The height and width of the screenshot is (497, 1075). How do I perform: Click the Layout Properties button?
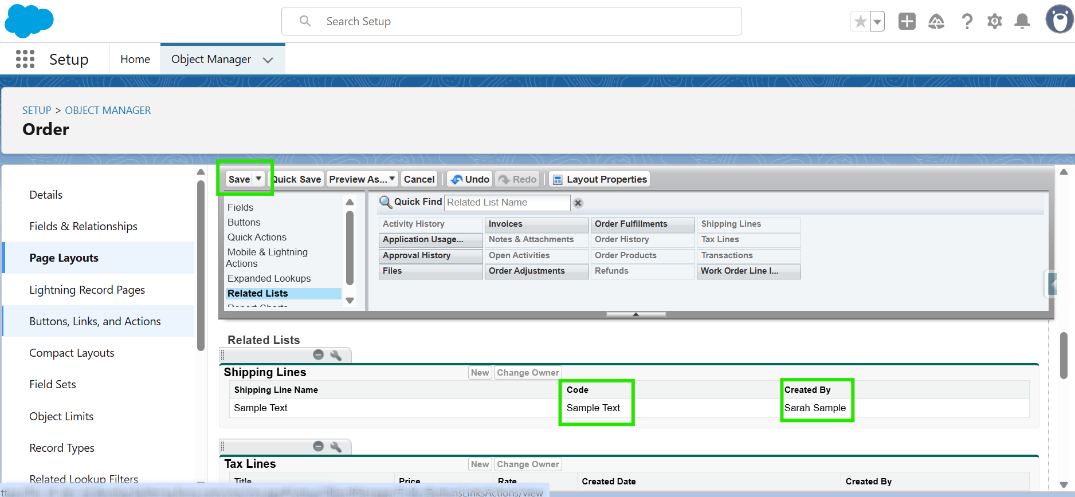click(x=600, y=179)
